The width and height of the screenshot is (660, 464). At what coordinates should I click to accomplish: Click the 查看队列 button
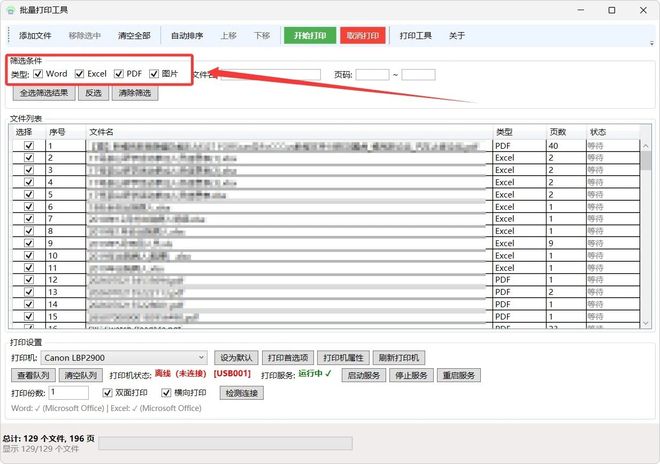(33, 375)
